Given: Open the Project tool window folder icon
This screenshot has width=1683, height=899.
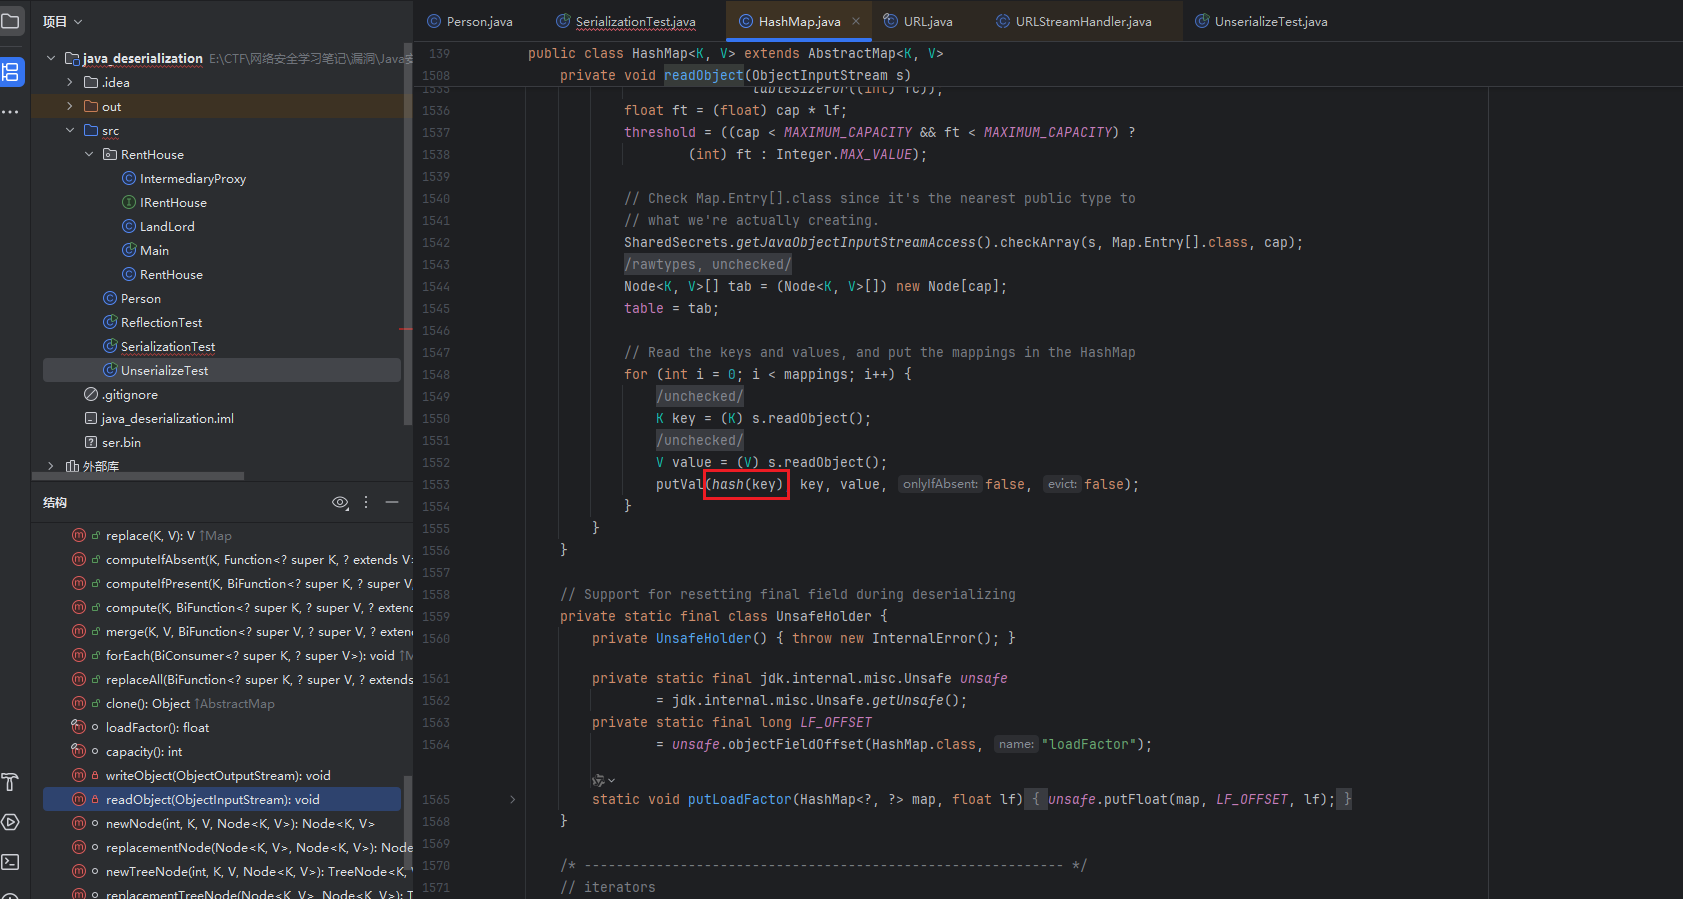Looking at the screenshot, I should (11, 21).
